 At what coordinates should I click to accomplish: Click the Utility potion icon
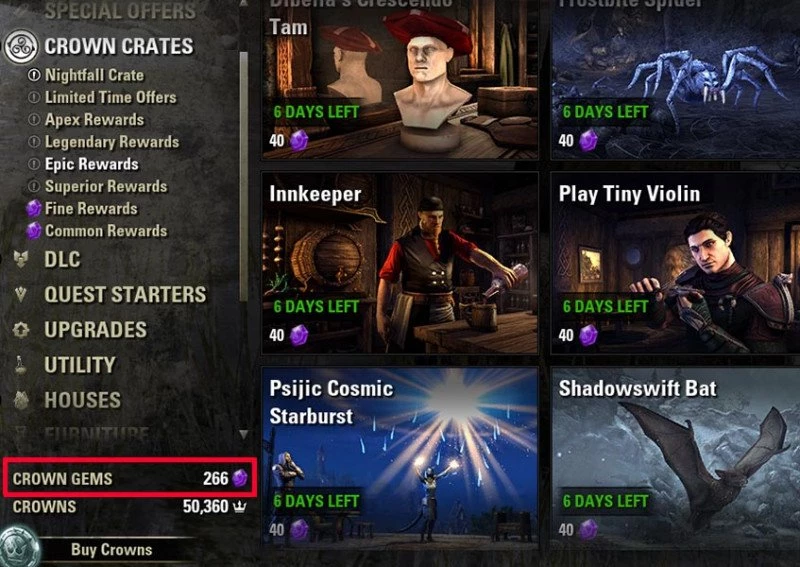20,365
